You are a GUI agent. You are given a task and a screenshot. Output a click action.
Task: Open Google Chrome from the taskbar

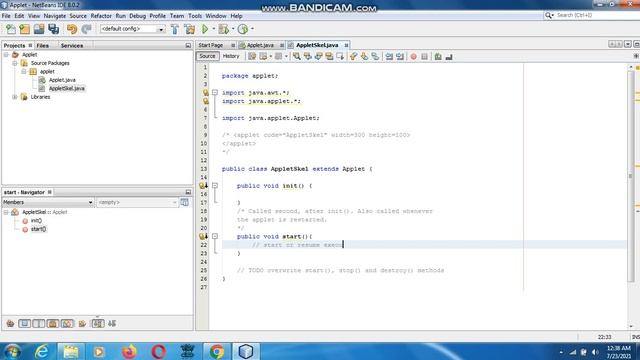click(217, 351)
